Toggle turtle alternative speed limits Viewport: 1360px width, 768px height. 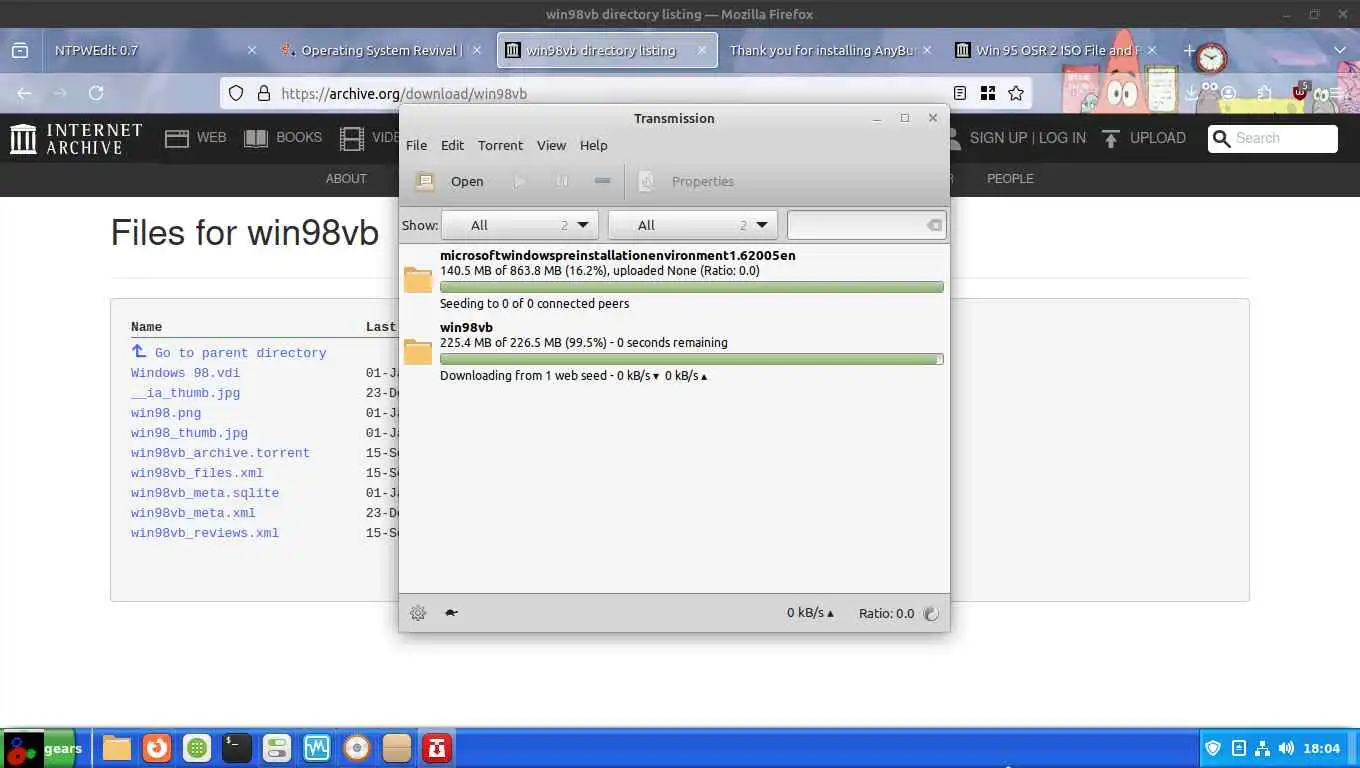tap(451, 613)
